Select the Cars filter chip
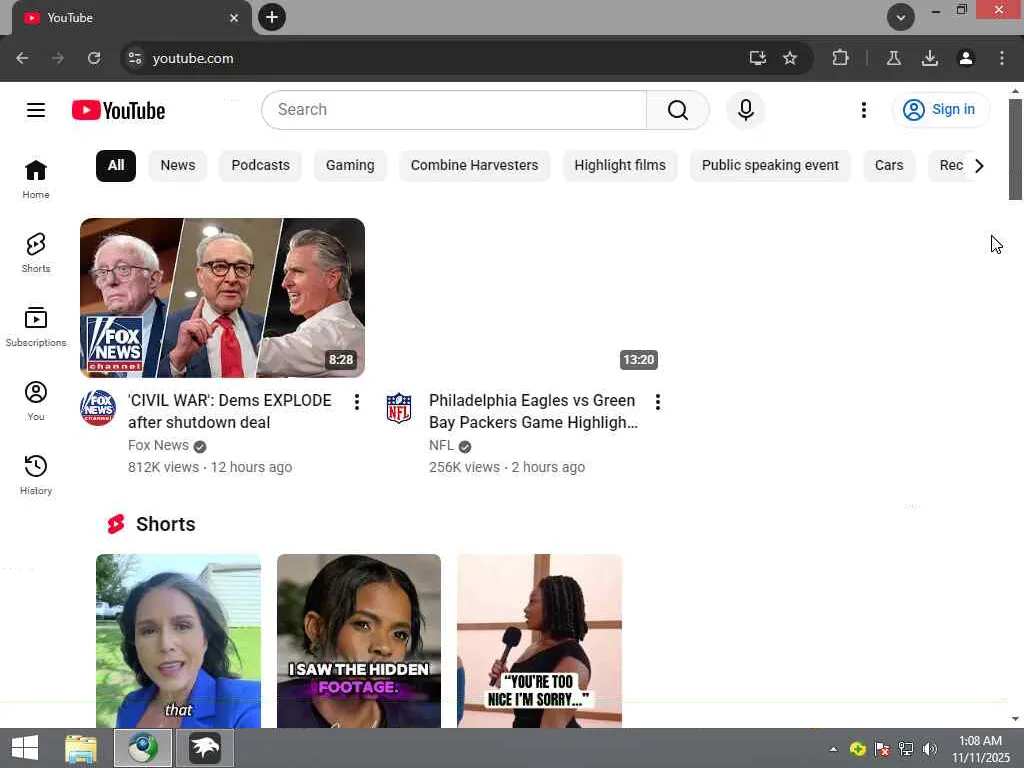 click(889, 166)
